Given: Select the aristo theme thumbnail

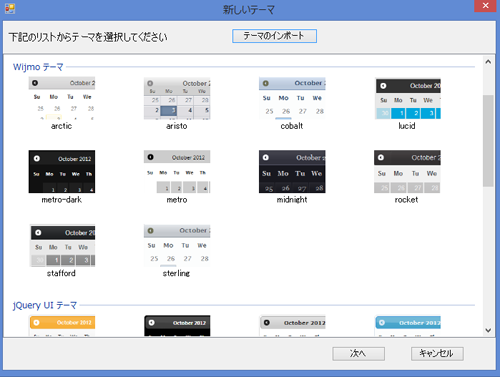Looking at the screenshot, I should coord(177,98).
